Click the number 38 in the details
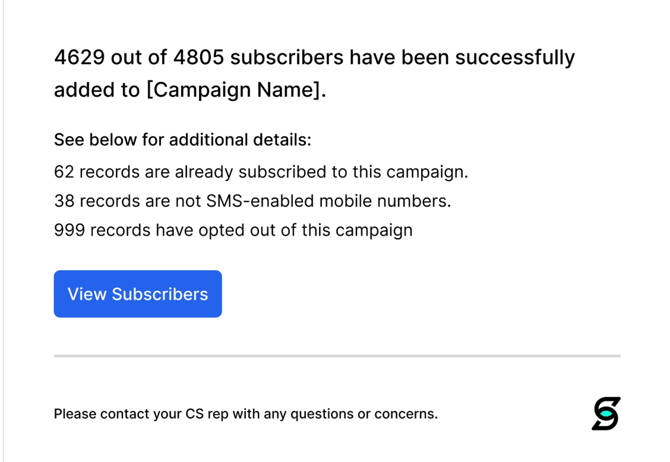 pyautogui.click(x=64, y=201)
